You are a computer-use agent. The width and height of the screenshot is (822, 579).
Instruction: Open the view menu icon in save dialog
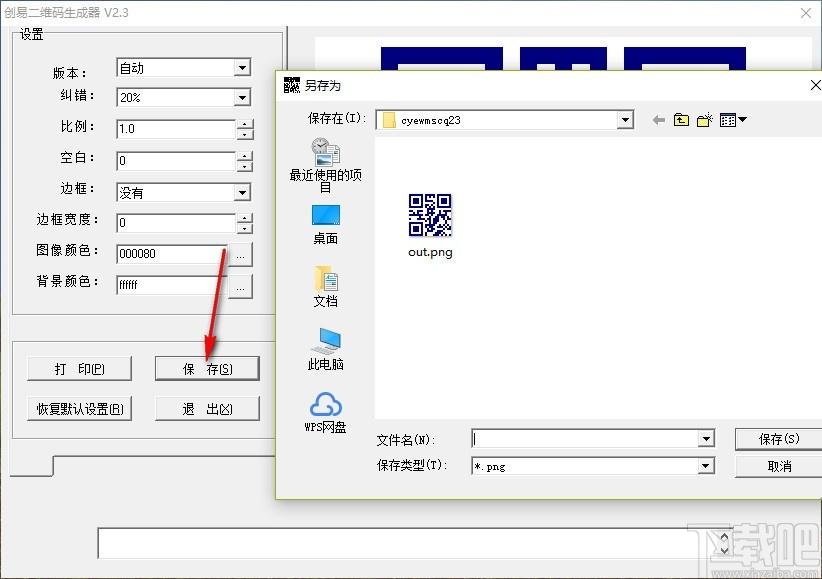(x=733, y=120)
